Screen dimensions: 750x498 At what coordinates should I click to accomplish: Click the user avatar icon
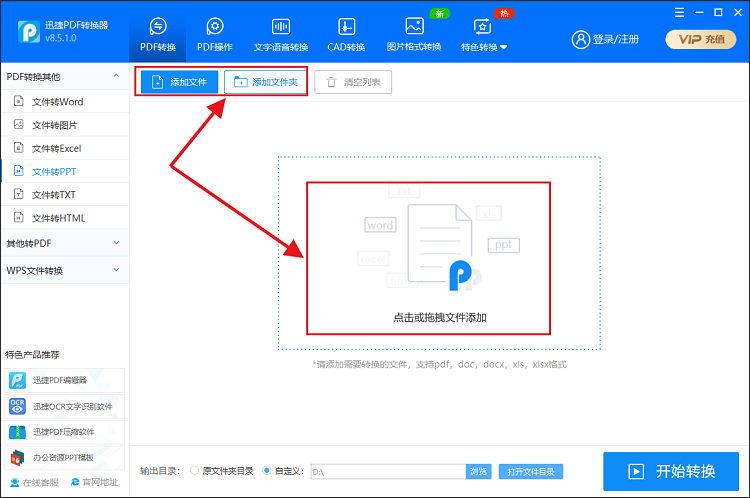pyautogui.click(x=581, y=40)
